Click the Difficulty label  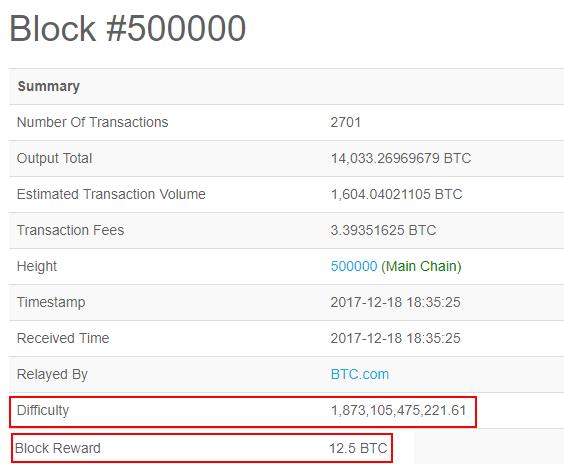click(x=43, y=410)
